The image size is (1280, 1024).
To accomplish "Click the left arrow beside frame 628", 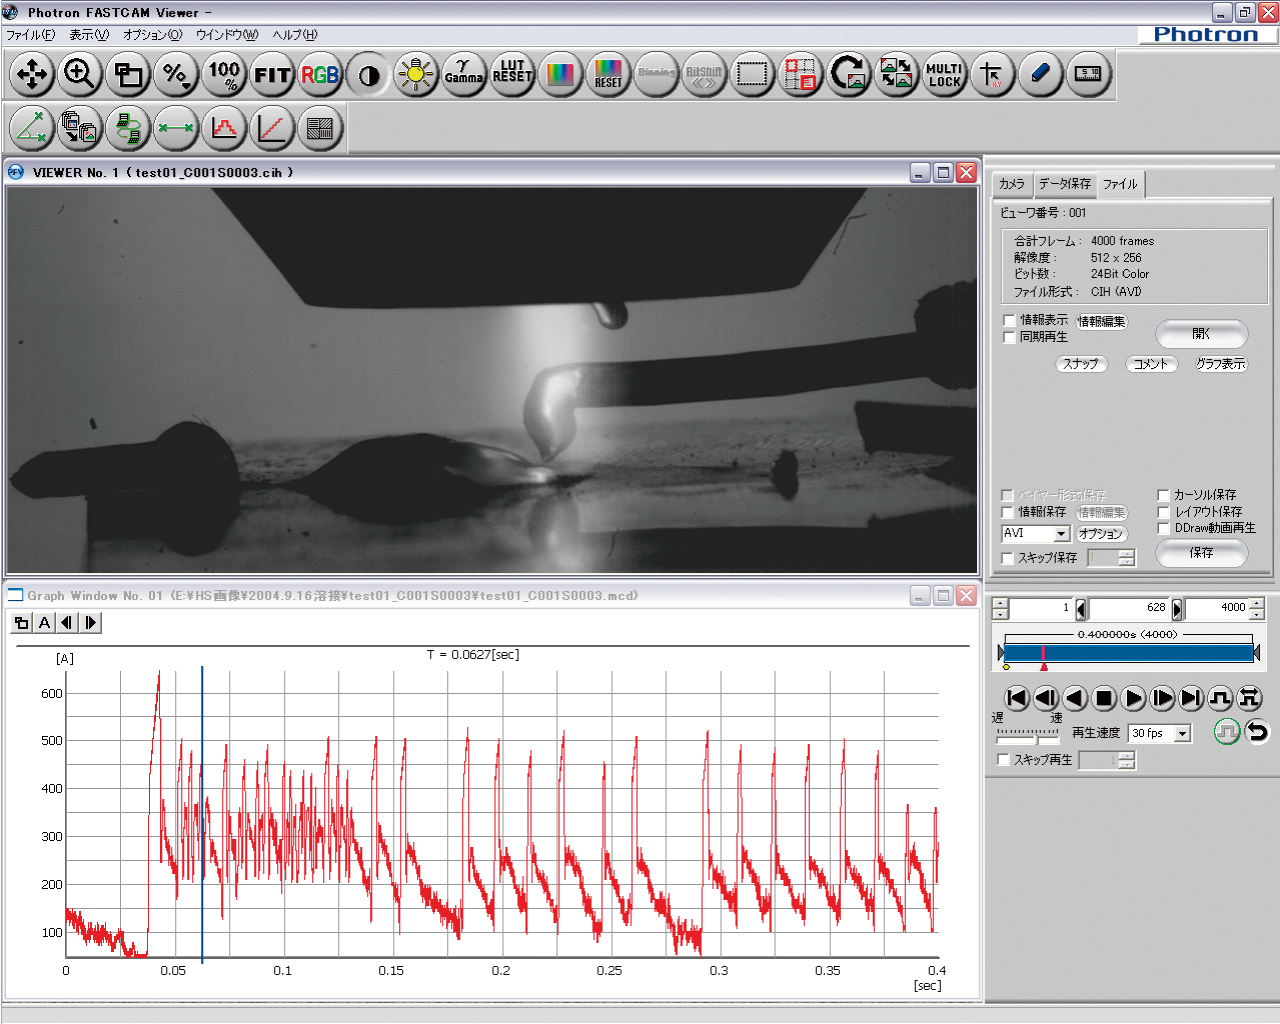I will tap(1081, 608).
